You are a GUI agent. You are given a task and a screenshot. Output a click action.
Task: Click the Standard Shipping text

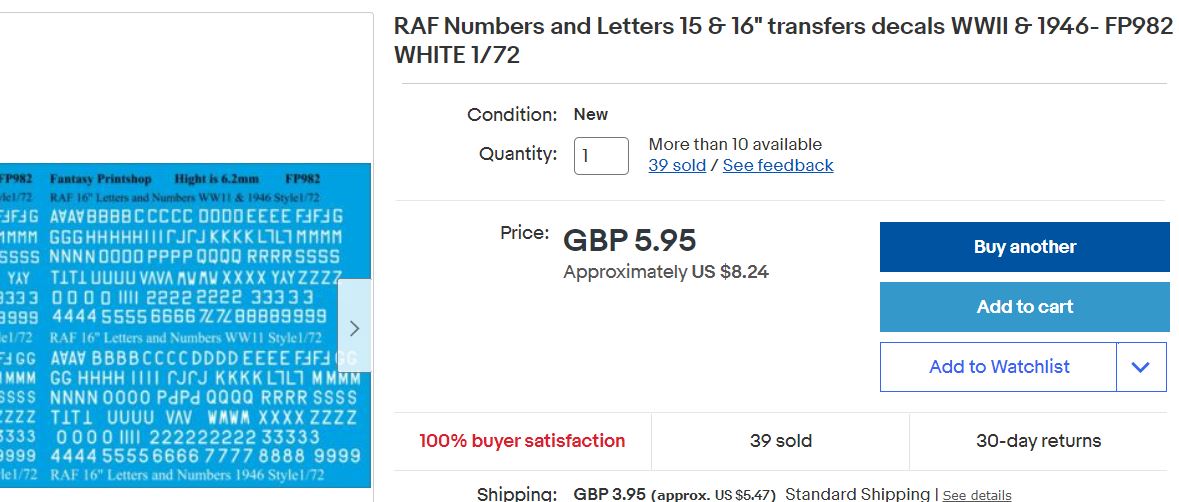(857, 495)
